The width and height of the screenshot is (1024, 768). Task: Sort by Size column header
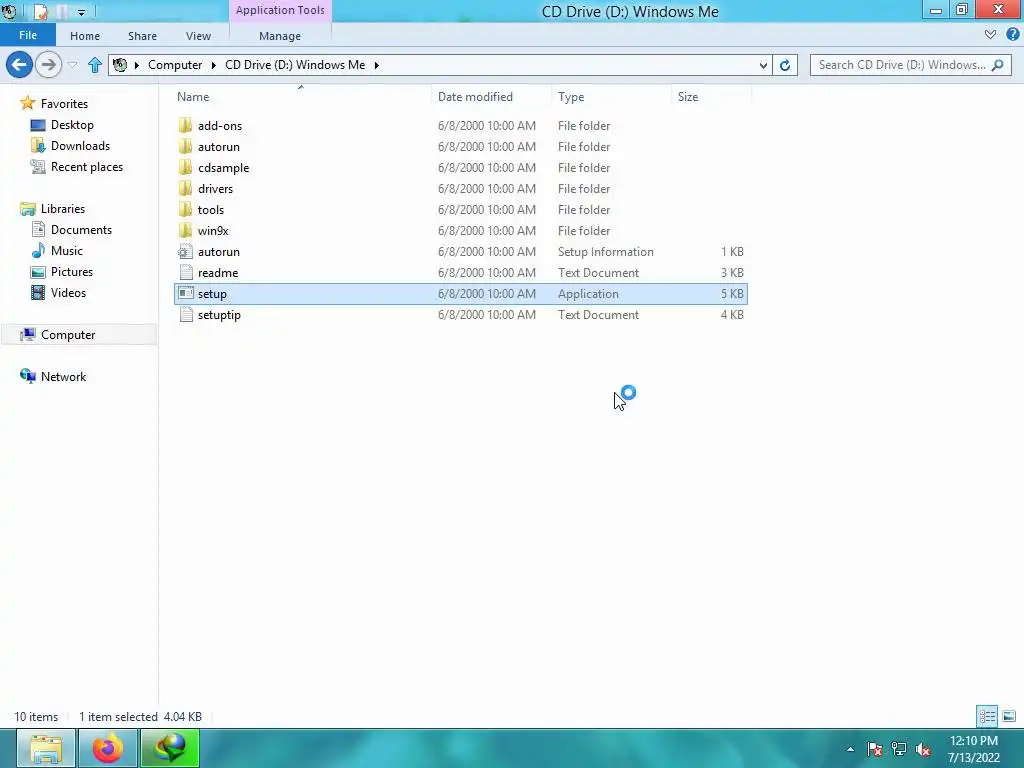[688, 97]
